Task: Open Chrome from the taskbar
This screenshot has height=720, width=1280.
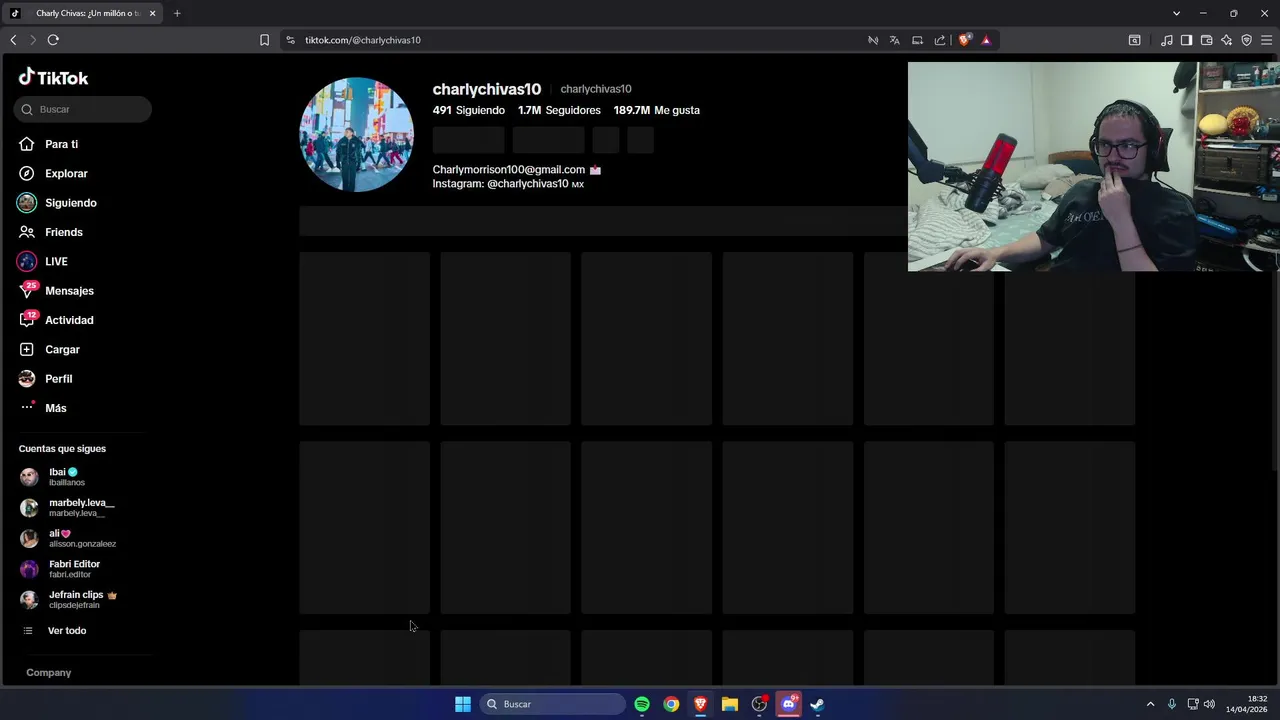Action: 671,704
